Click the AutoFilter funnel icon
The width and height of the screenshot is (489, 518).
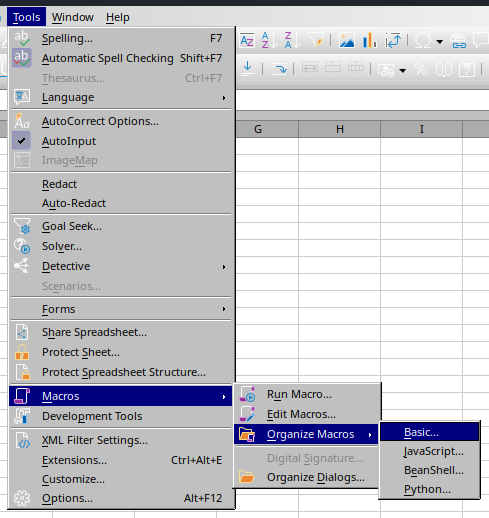point(315,40)
